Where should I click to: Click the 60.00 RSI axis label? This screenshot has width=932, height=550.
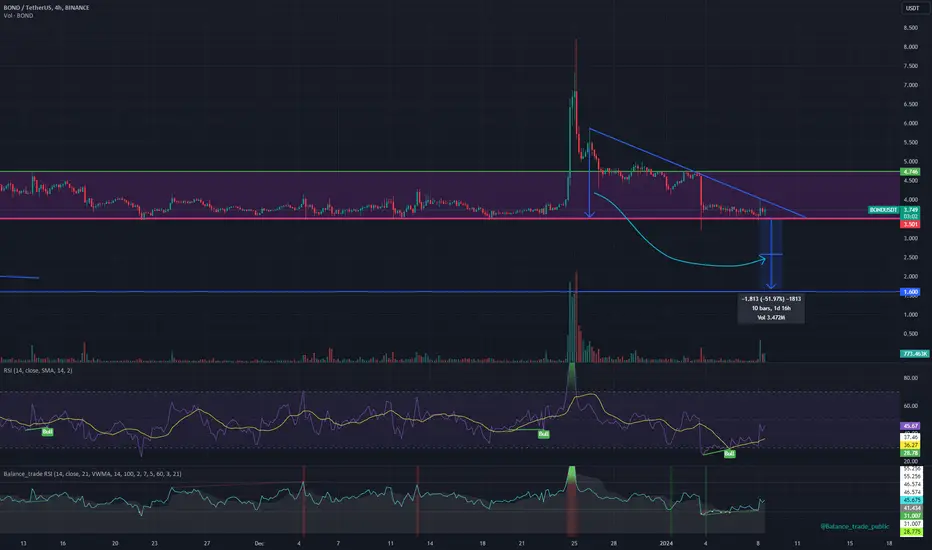point(910,406)
